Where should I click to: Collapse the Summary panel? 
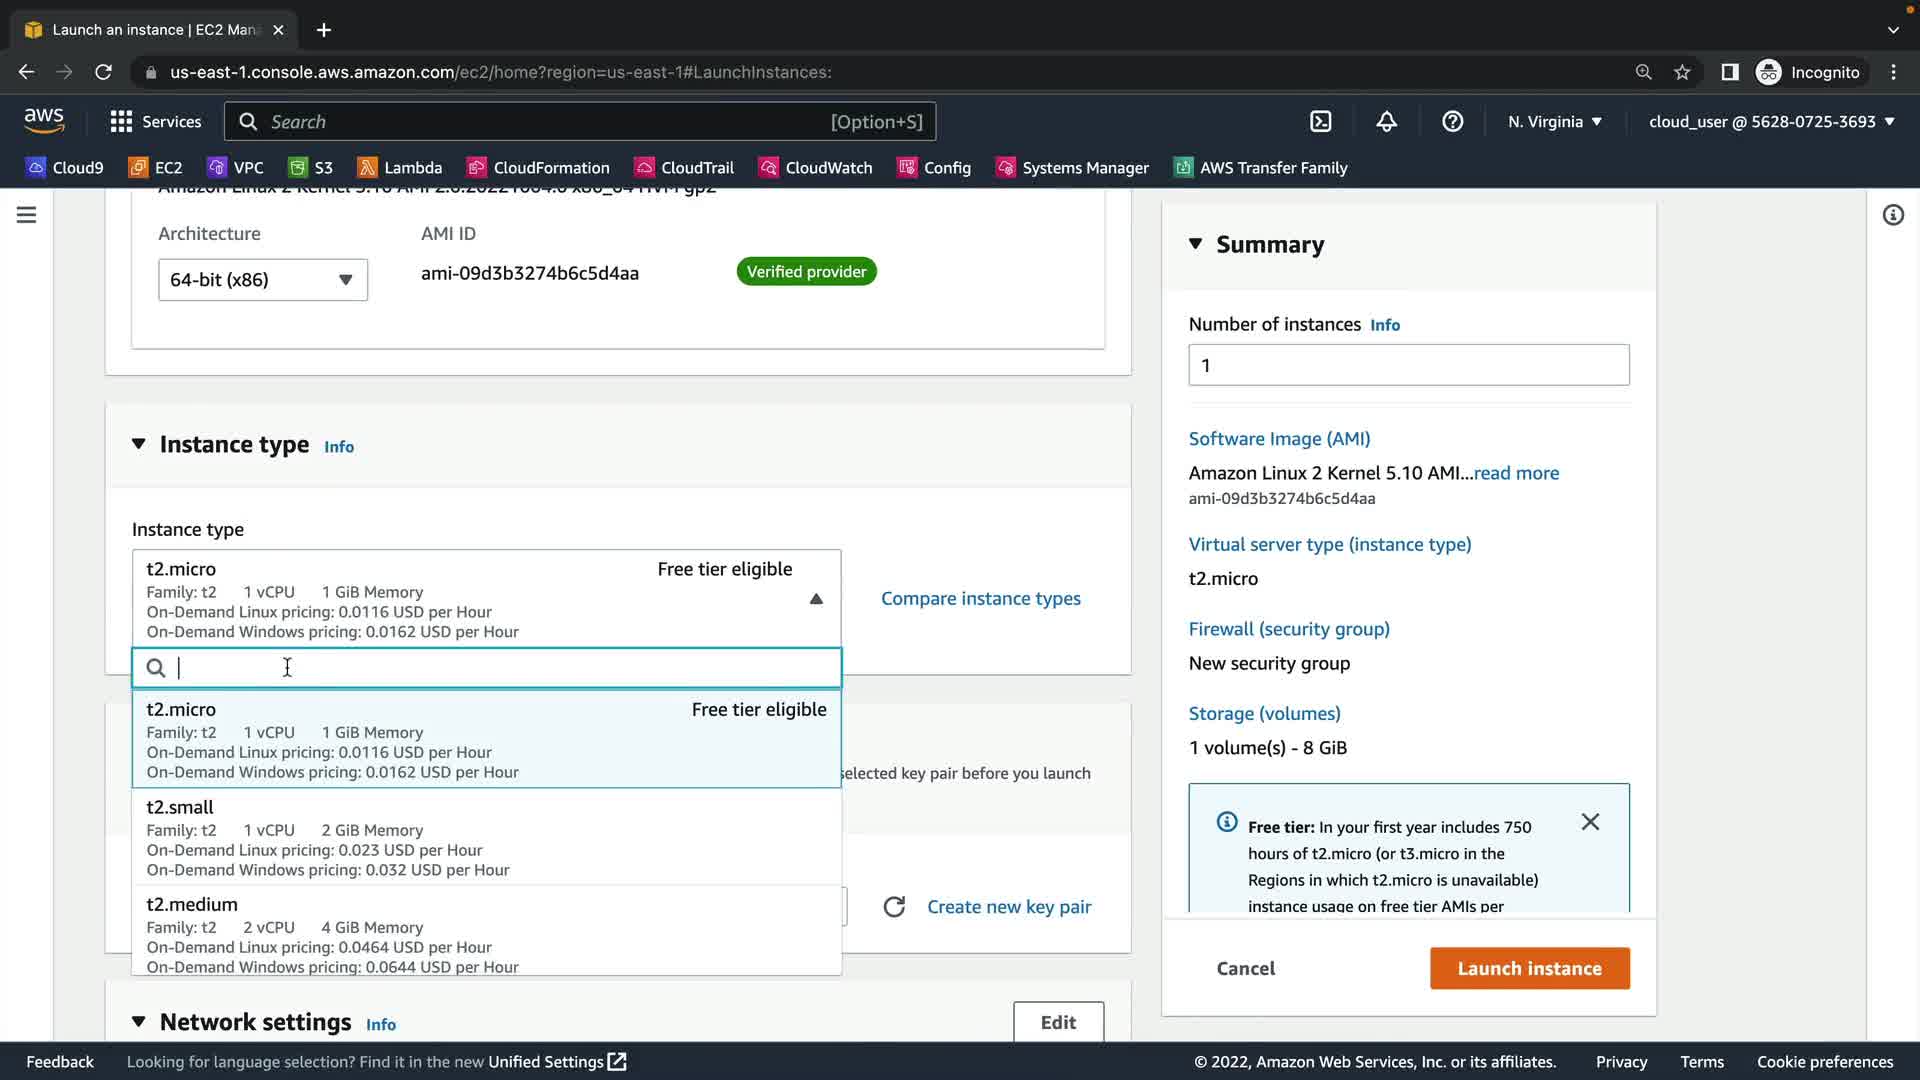(1196, 244)
